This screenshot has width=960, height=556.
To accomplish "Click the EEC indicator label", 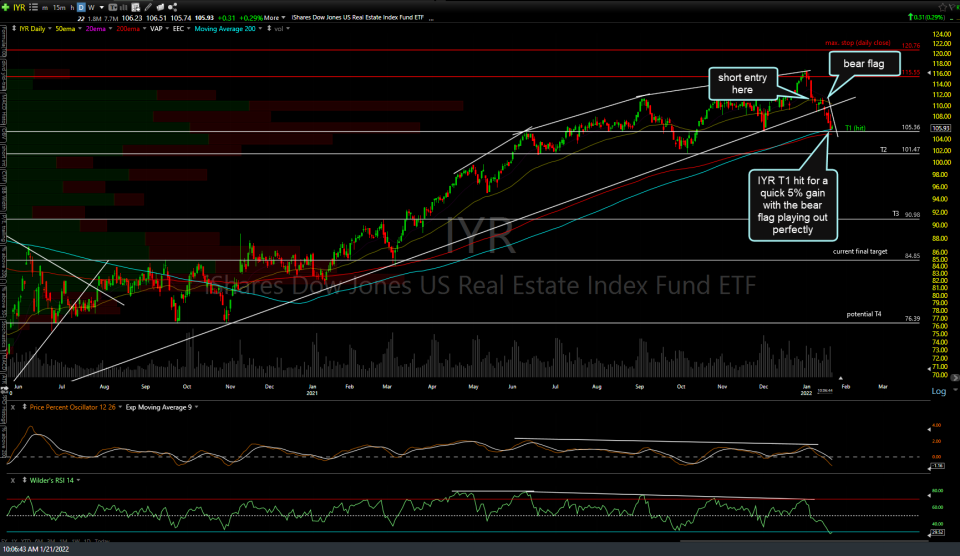I will 178,28.
